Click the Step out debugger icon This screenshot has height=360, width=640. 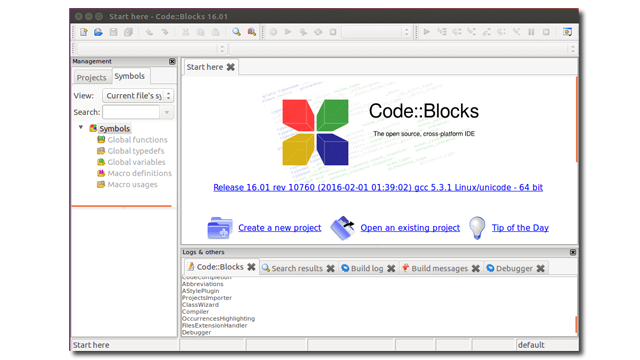[487, 32]
